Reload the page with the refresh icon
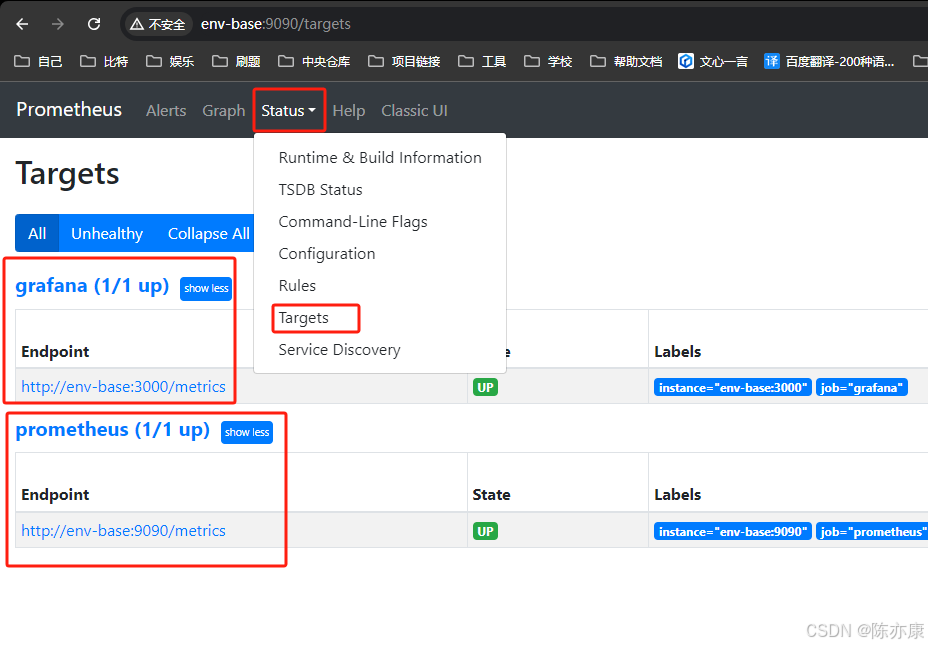This screenshot has height=646, width=928. pyautogui.click(x=94, y=24)
